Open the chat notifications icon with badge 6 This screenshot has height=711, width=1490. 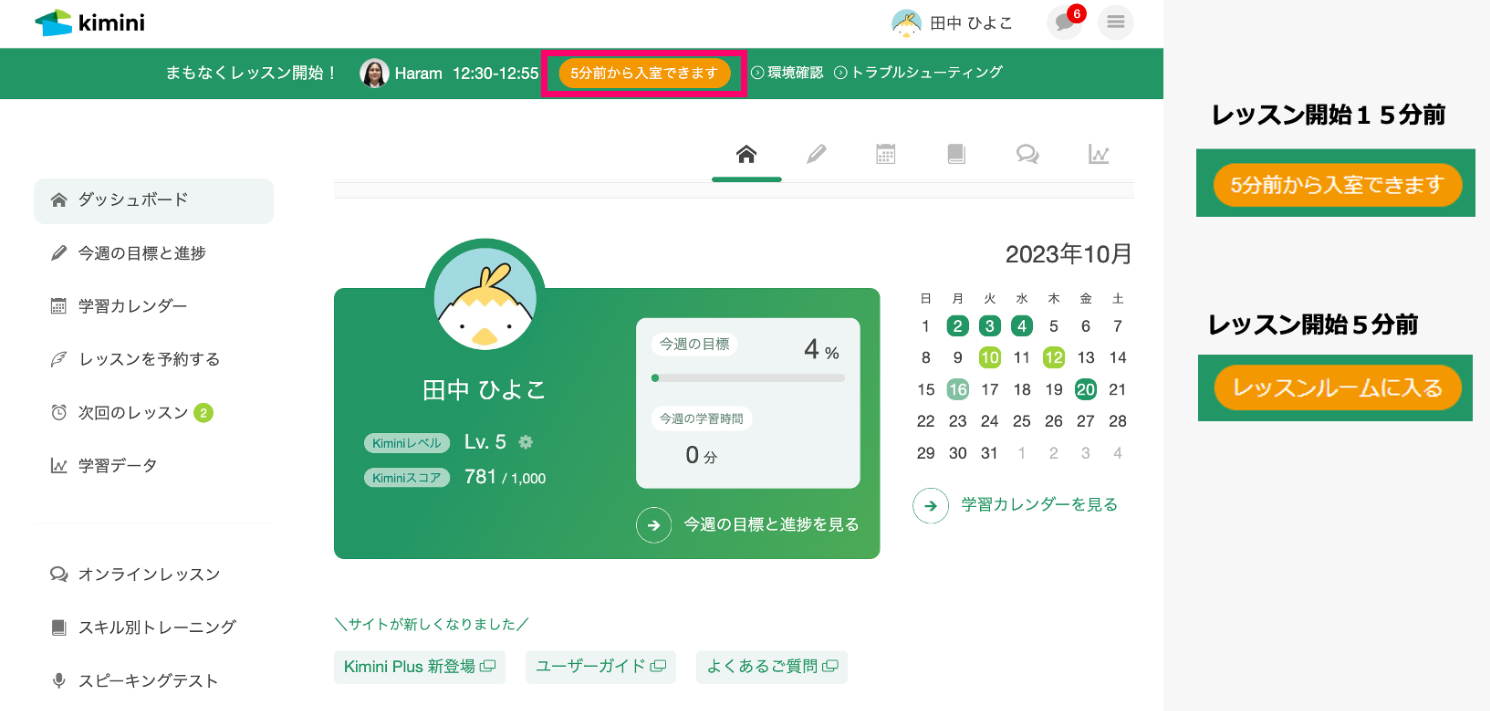coord(1065,22)
